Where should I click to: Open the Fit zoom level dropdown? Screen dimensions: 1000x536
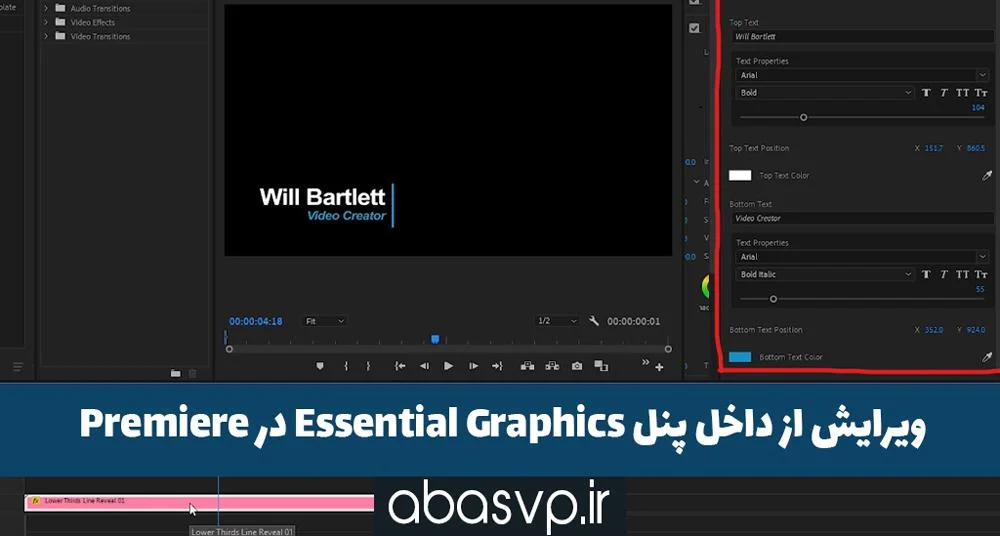324,321
